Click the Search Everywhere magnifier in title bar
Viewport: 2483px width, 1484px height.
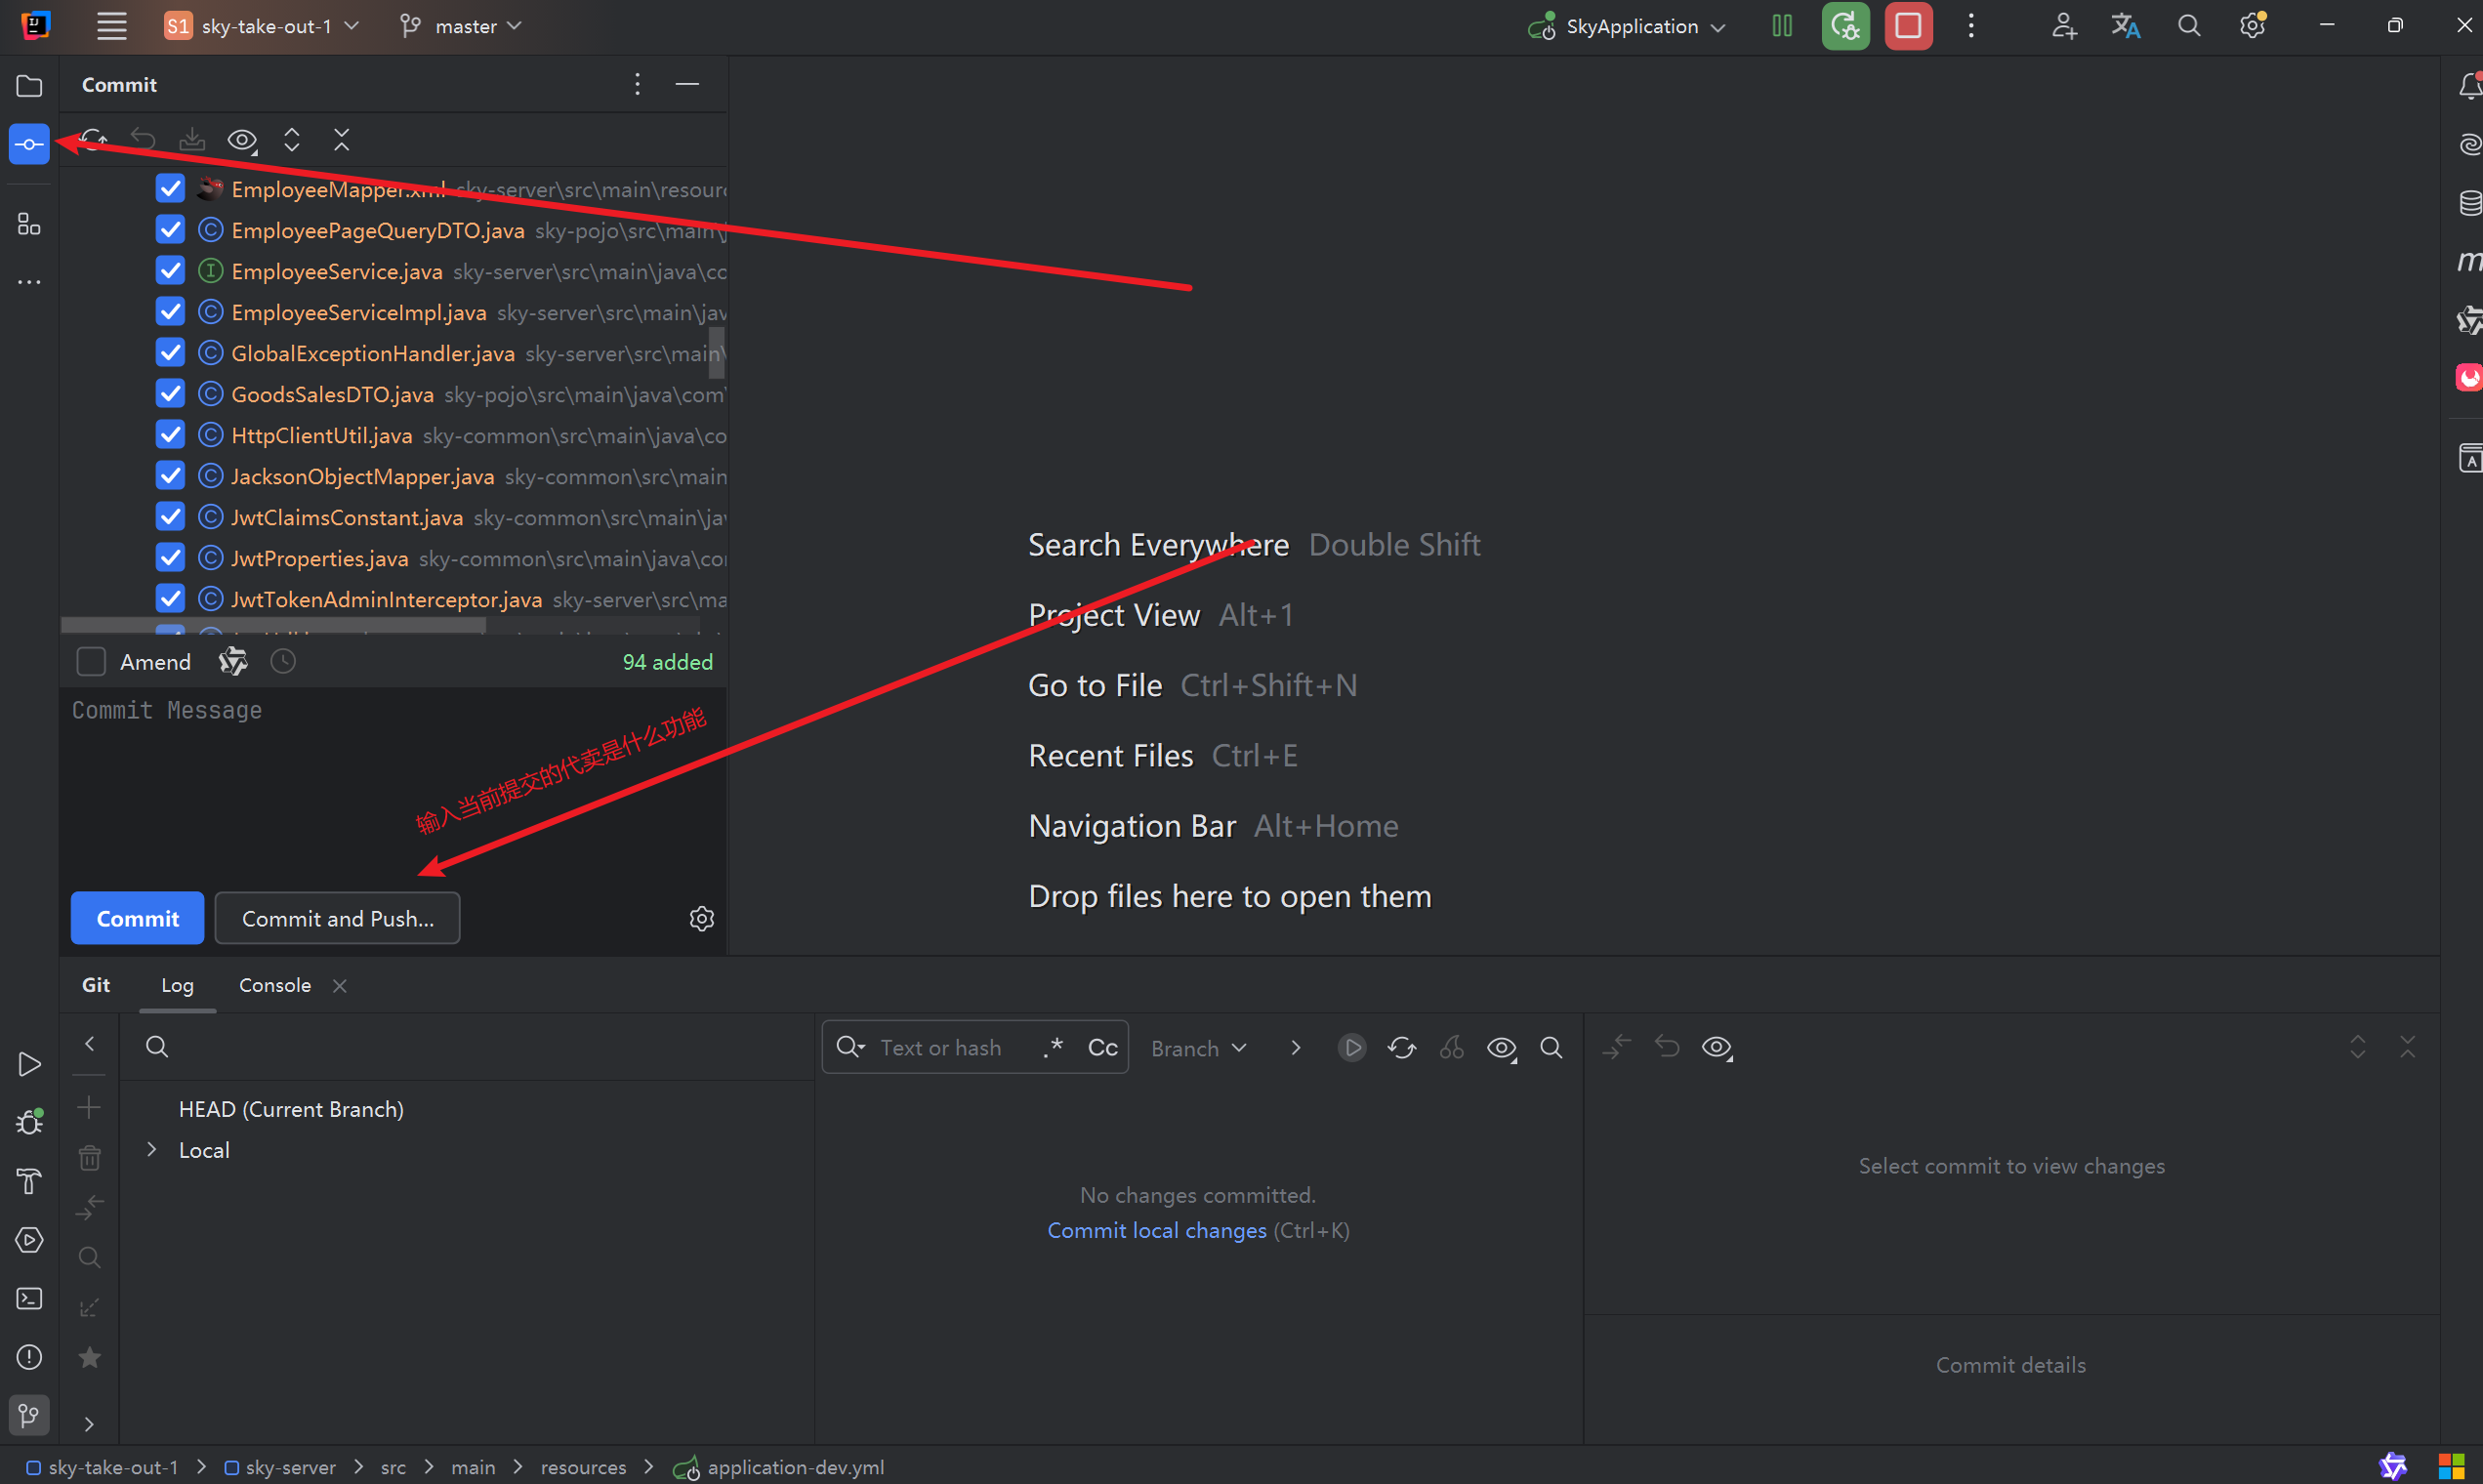(x=2188, y=26)
